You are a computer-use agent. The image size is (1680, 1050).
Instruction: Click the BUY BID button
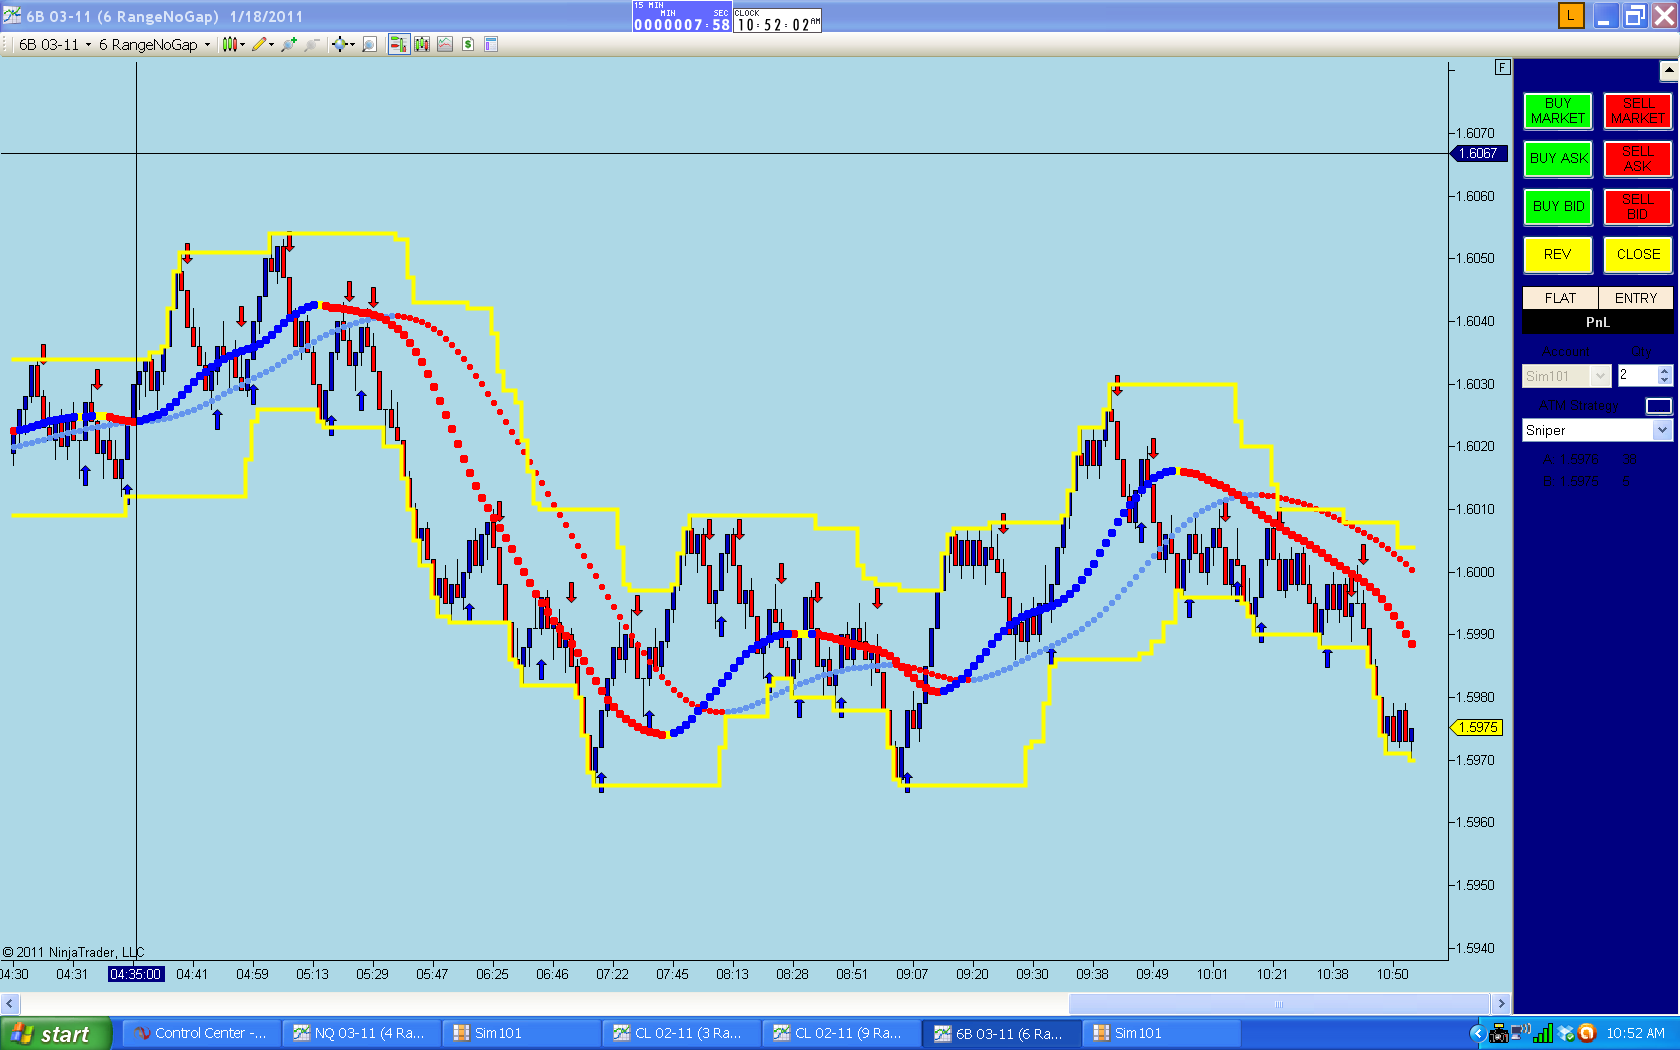click(x=1558, y=207)
